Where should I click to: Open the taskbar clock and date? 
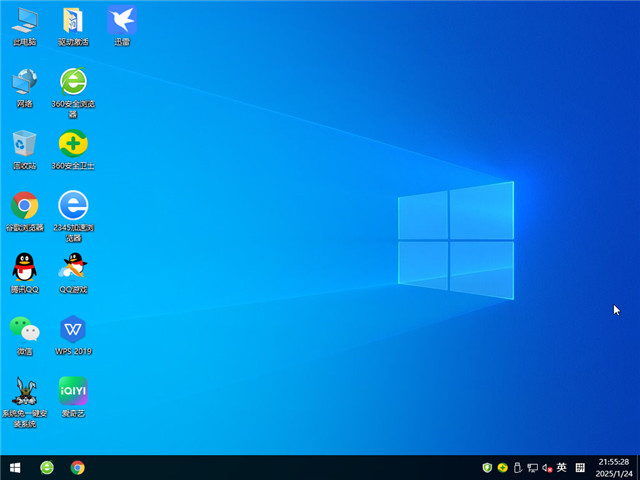(613, 467)
